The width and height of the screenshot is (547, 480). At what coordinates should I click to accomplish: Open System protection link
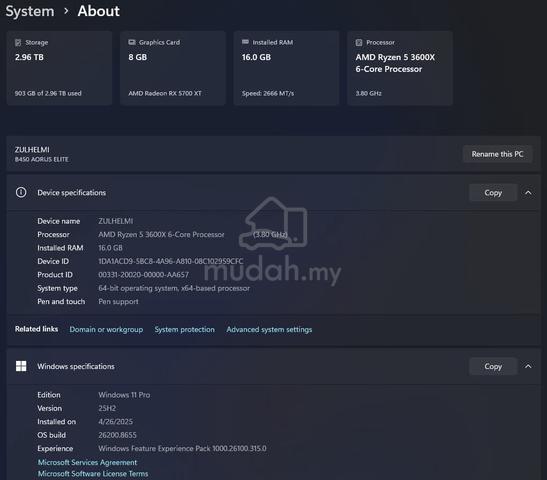coord(185,329)
